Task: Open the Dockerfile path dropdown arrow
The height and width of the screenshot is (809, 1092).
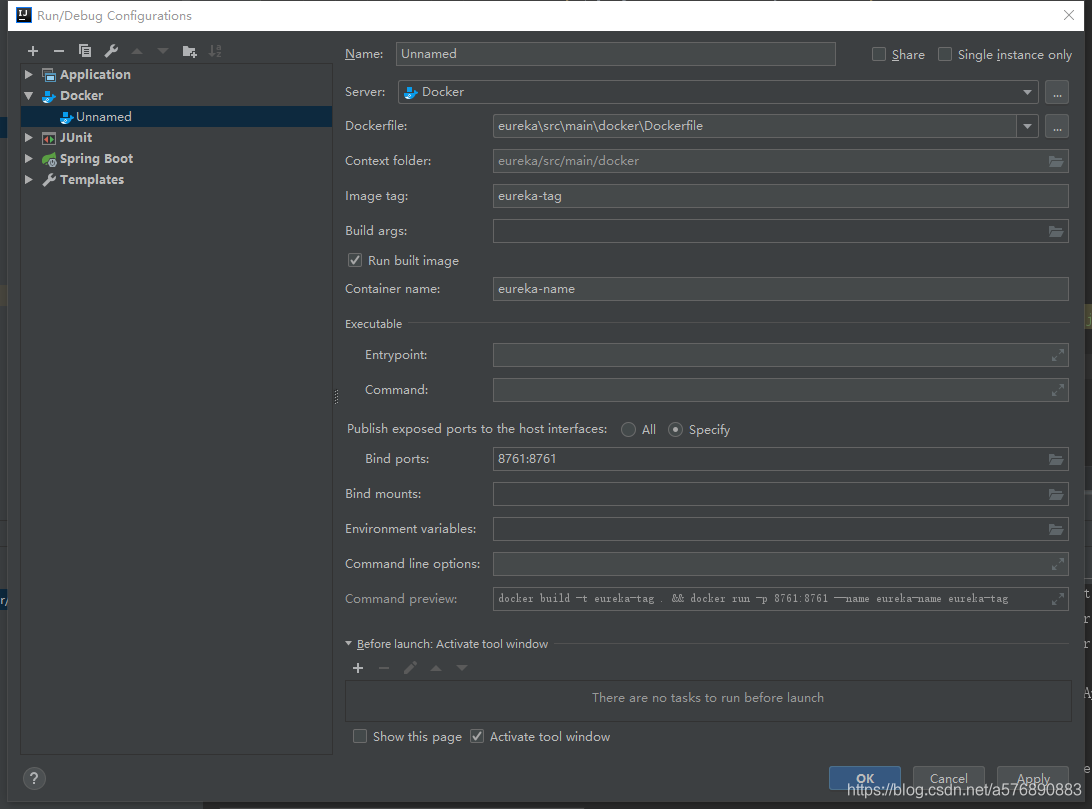Action: (x=1027, y=126)
